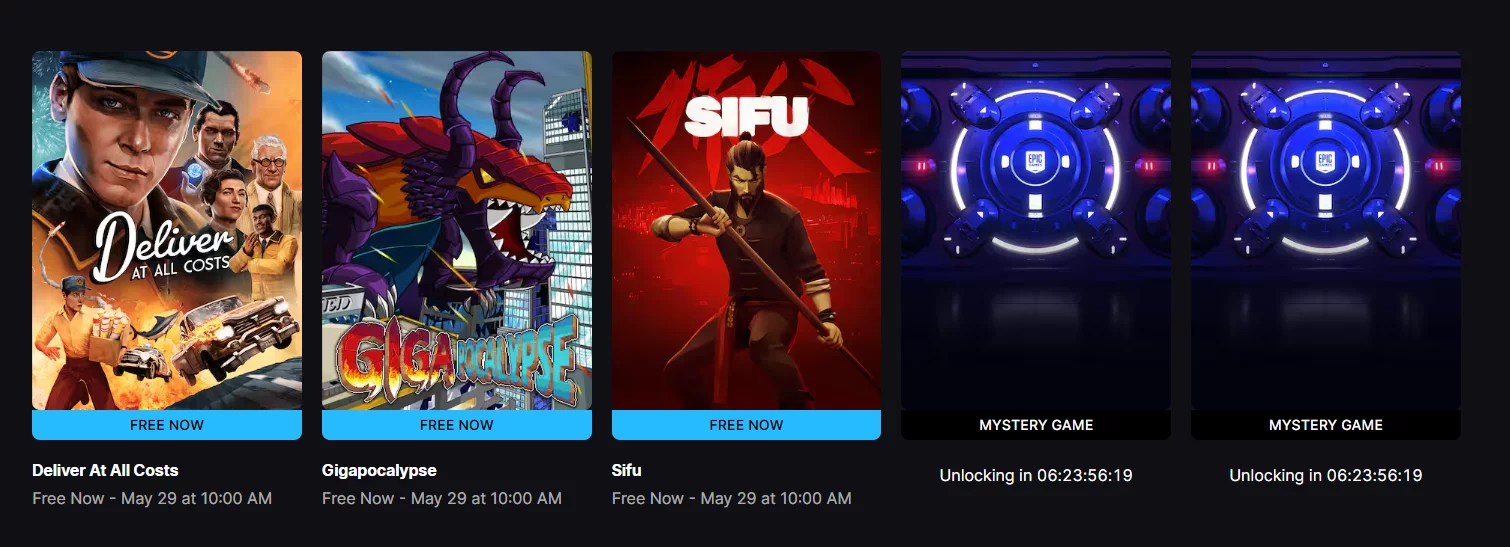The height and width of the screenshot is (547, 1510).
Task: Click the first mystery game vault image
Action: (1036, 230)
